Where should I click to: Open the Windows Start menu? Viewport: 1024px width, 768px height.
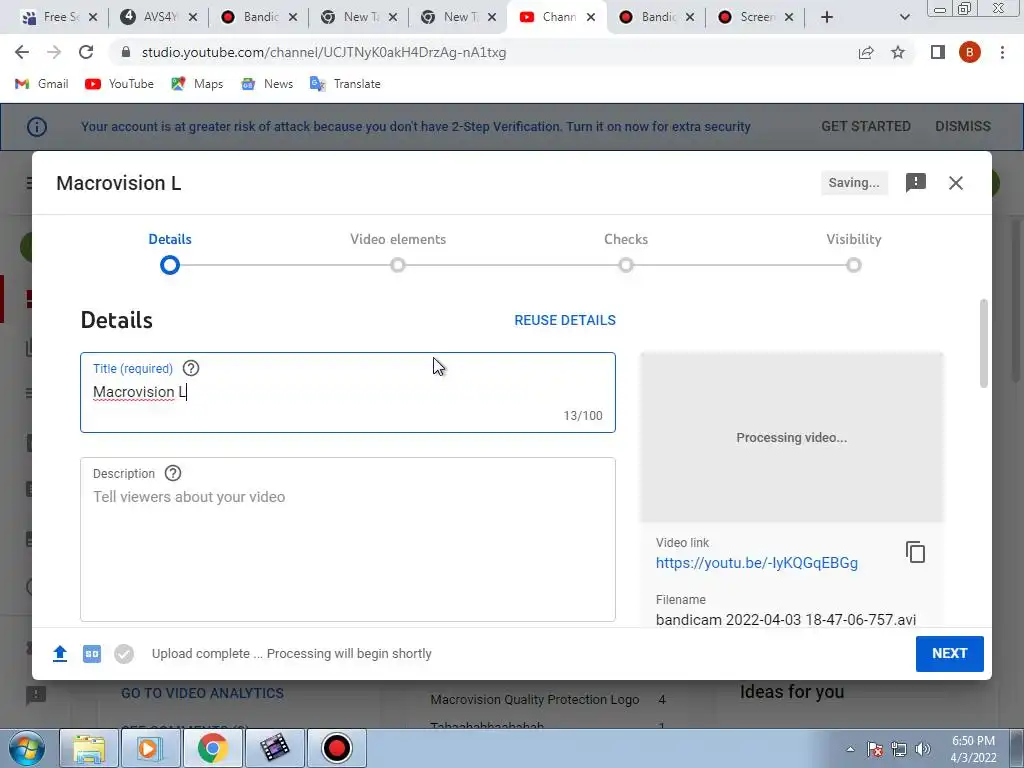[x=26, y=748]
